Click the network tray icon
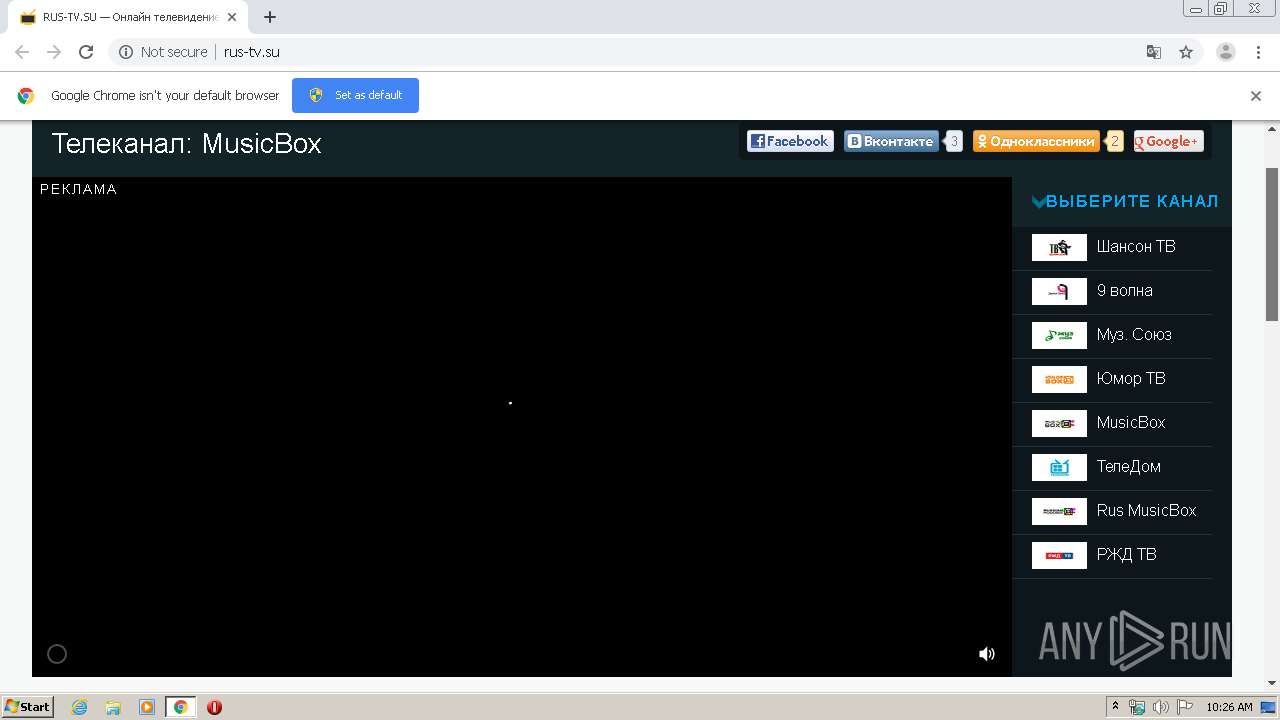The width and height of the screenshot is (1280, 720). tap(1137, 707)
